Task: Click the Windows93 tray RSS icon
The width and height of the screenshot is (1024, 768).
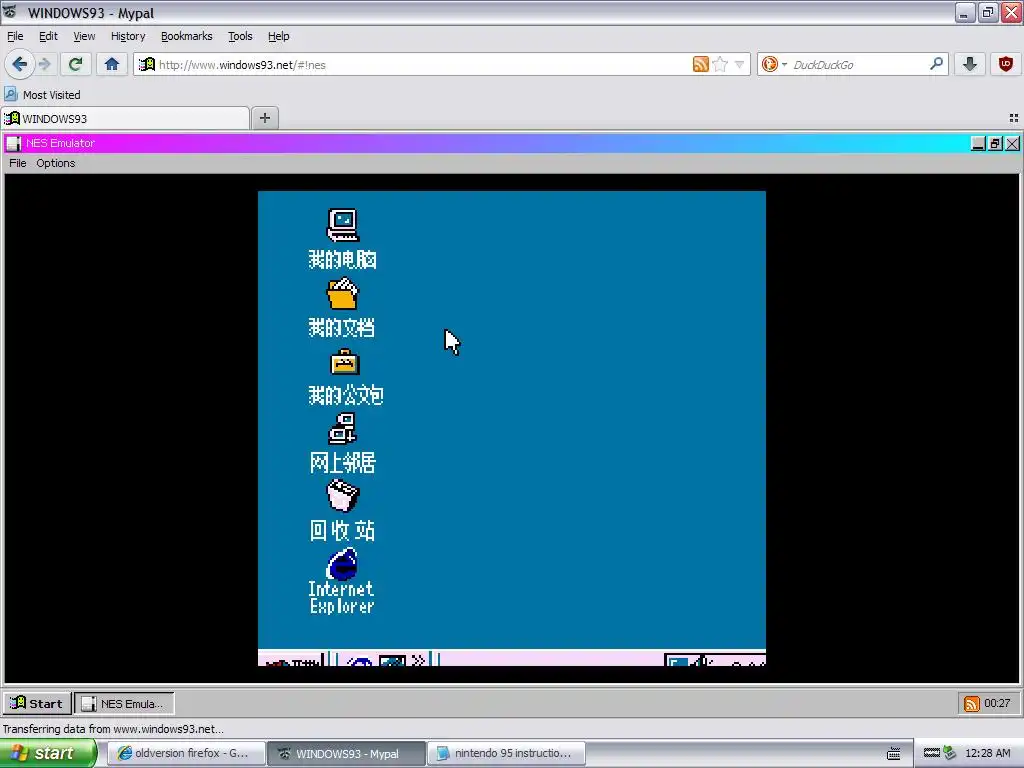Action: coord(972,703)
